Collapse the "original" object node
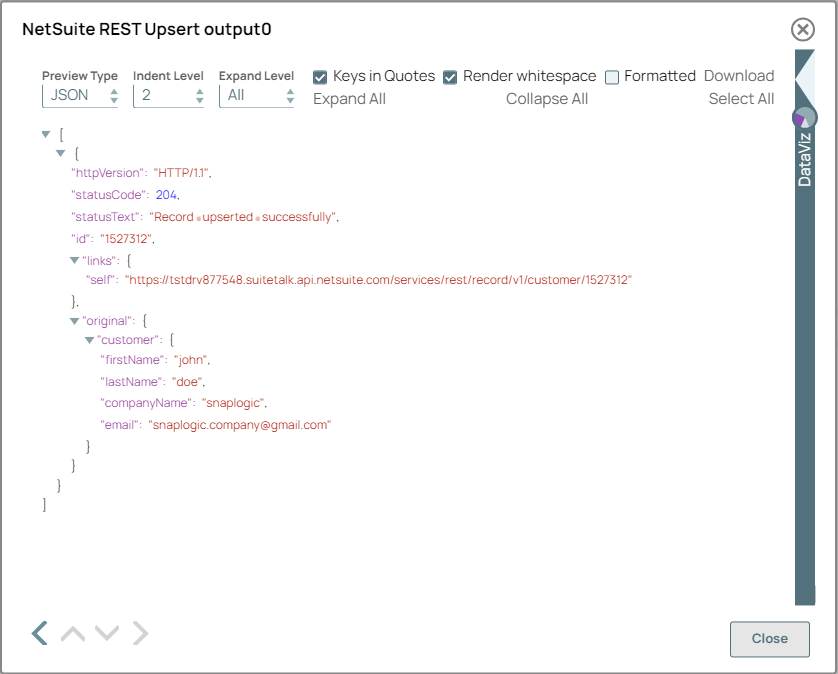Screen dimensions: 838x674 74,320
